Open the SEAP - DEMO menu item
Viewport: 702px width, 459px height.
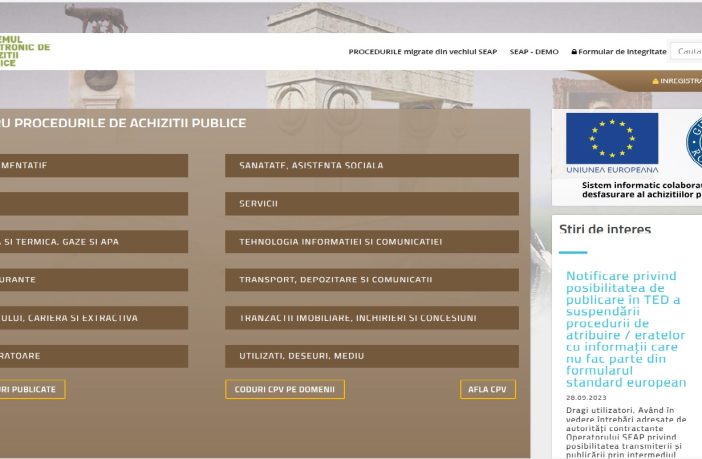pos(534,52)
